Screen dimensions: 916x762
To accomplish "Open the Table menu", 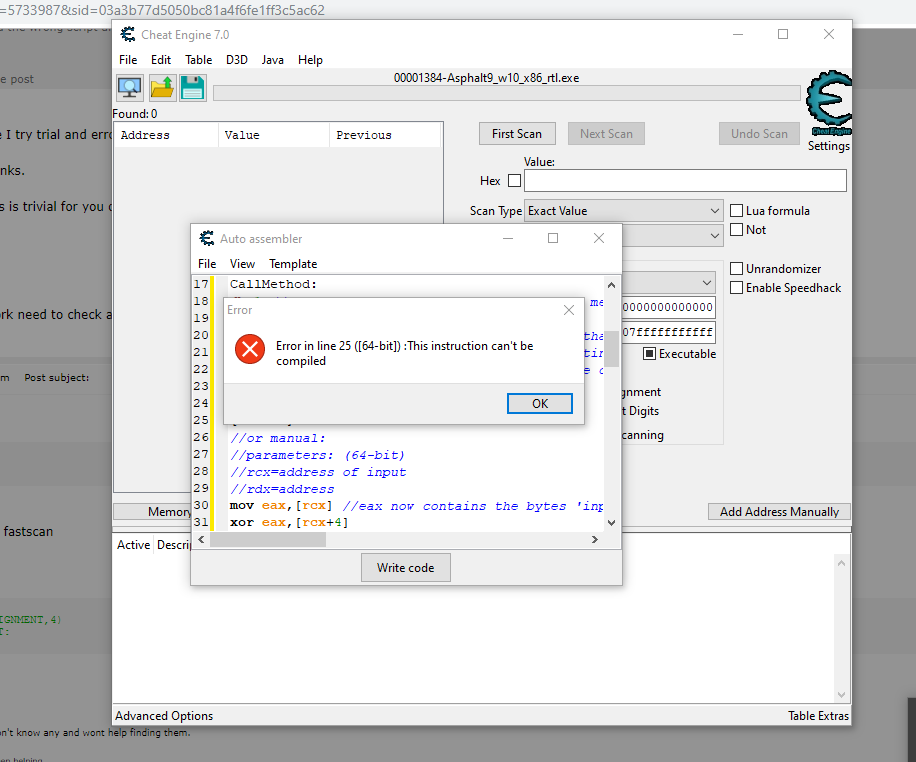I will 198,60.
